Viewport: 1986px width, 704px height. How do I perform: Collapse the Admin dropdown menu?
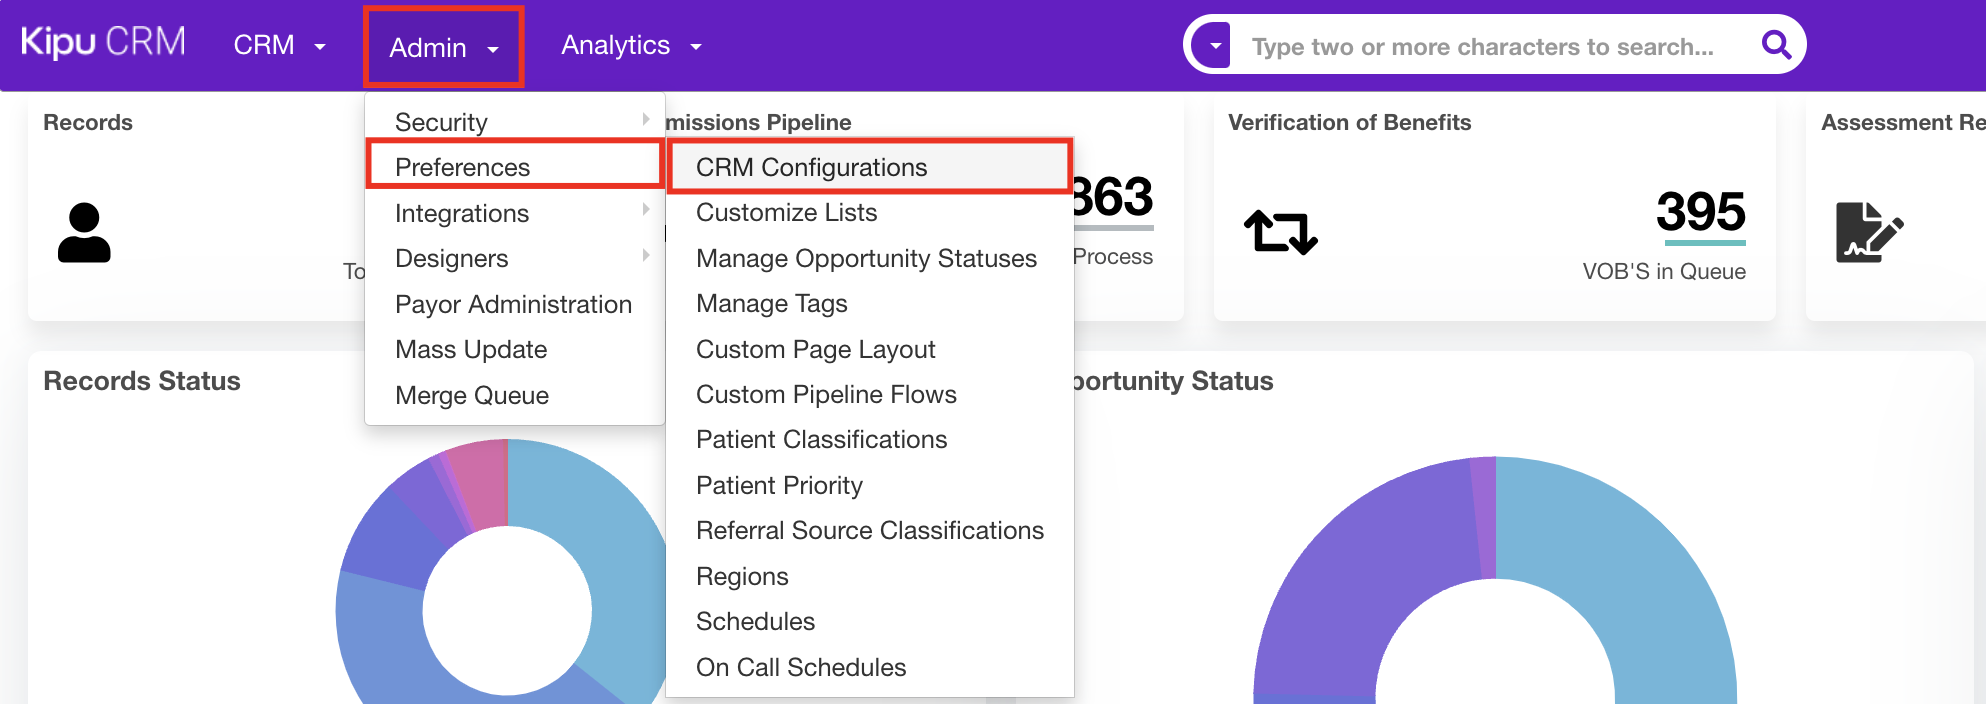coord(443,47)
